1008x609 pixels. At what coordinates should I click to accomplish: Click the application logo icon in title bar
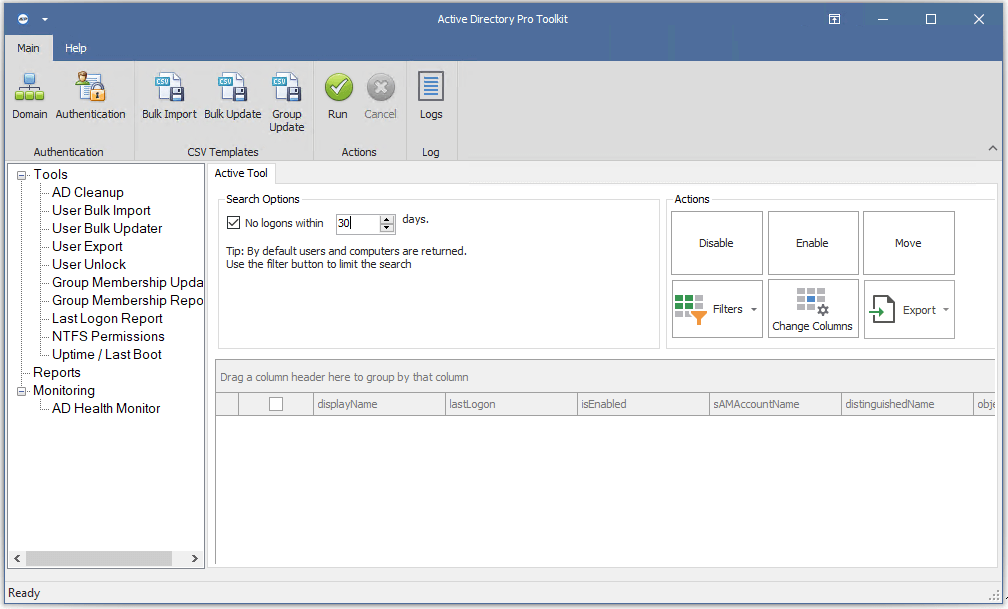23,19
